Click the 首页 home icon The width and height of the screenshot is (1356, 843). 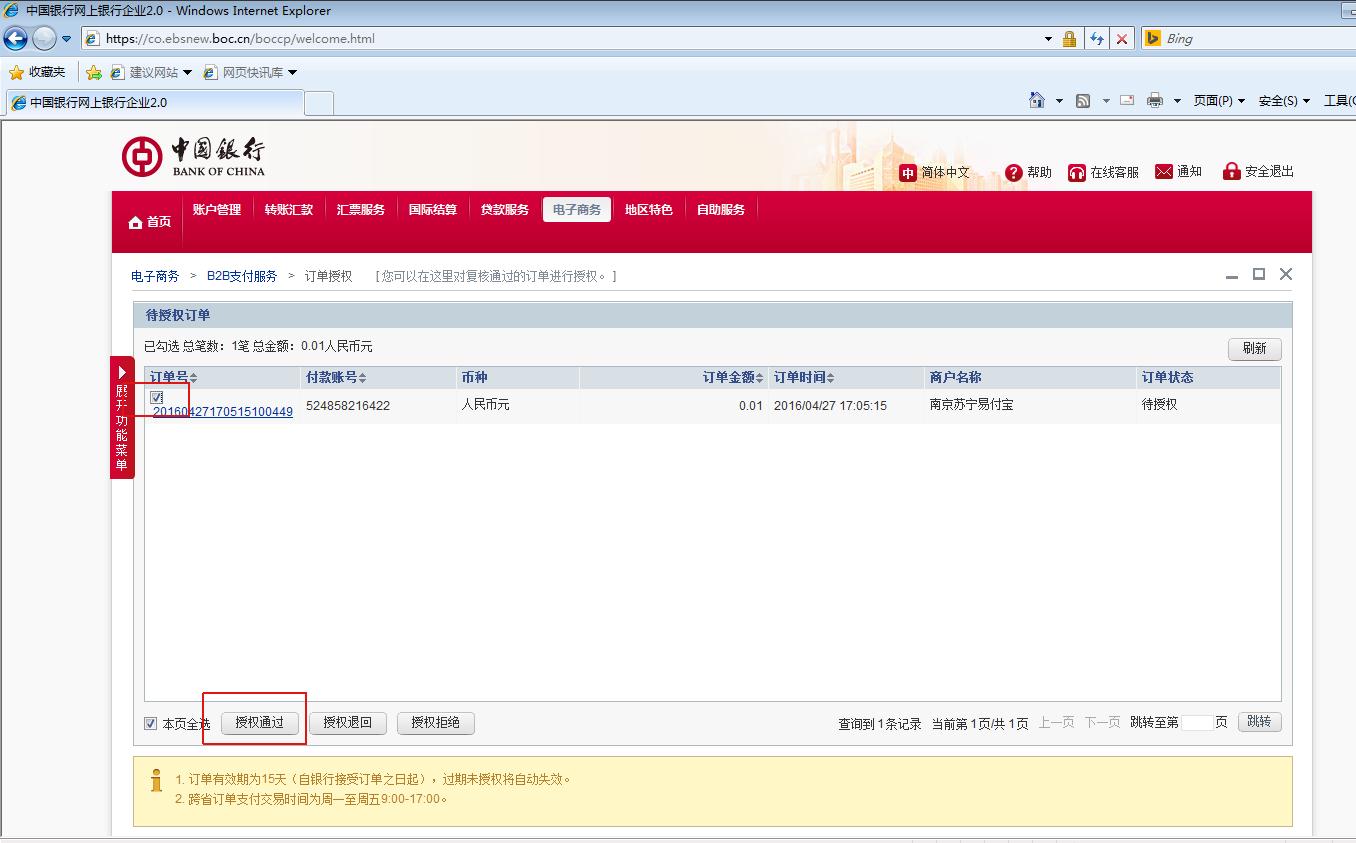tap(136, 222)
